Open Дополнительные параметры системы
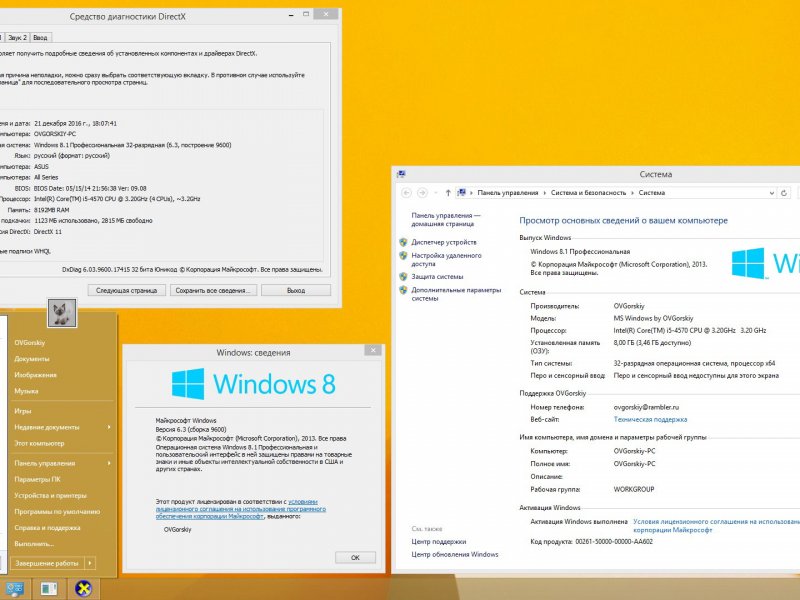The height and width of the screenshot is (600, 800). 456,294
